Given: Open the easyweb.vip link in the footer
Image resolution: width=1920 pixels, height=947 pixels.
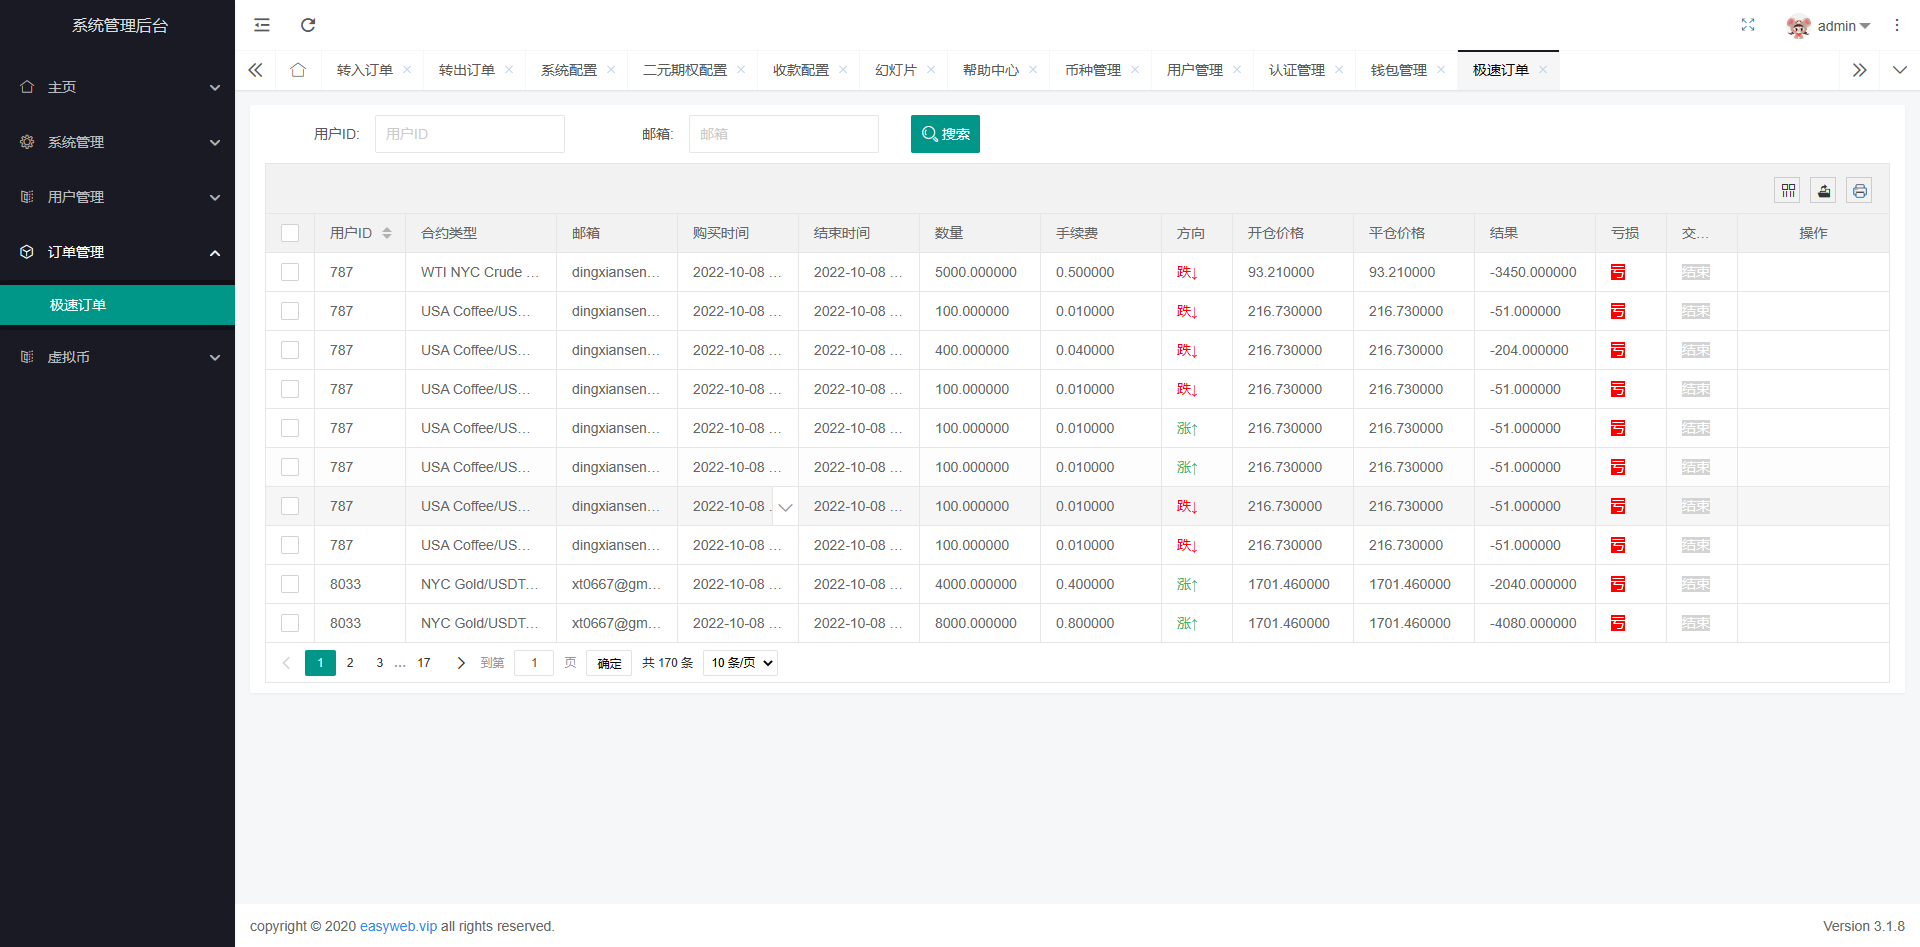Looking at the screenshot, I should click(399, 926).
